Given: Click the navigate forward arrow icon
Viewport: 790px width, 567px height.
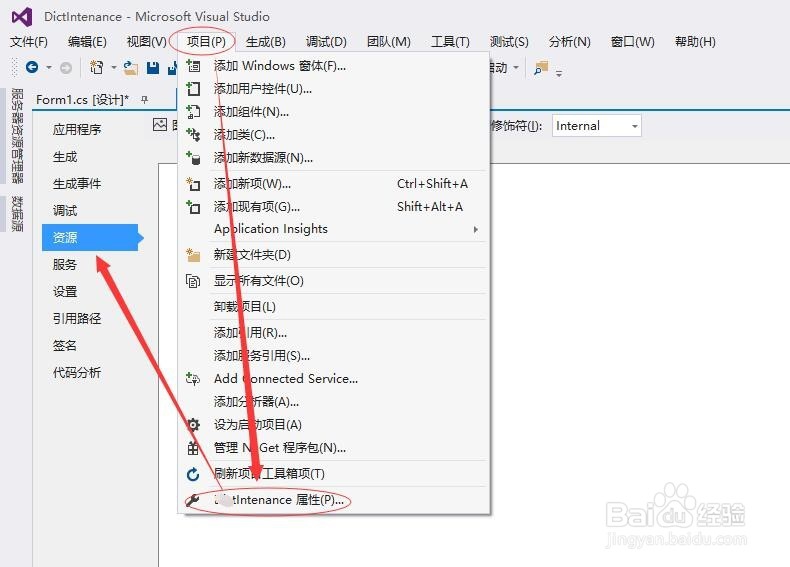Looking at the screenshot, I should 65,68.
